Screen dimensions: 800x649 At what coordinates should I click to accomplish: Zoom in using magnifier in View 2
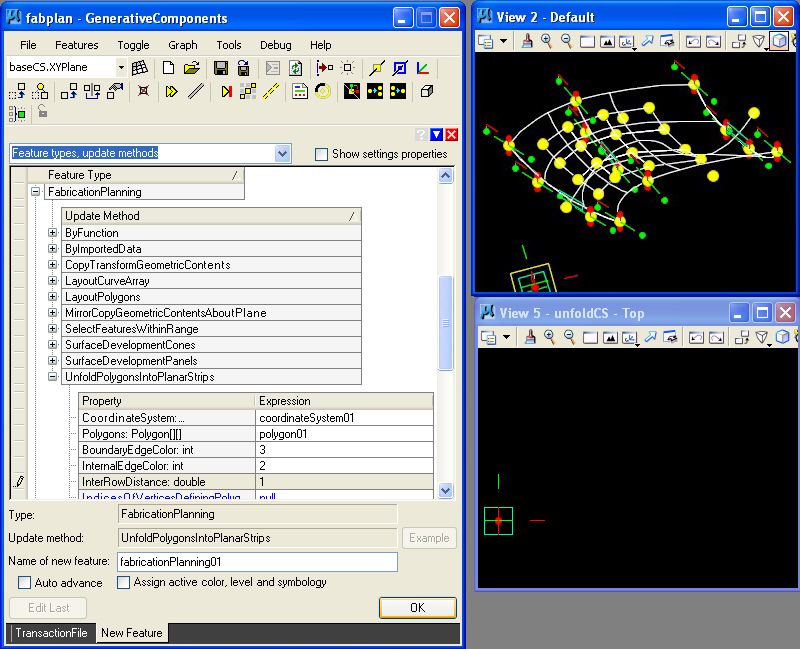pos(547,41)
